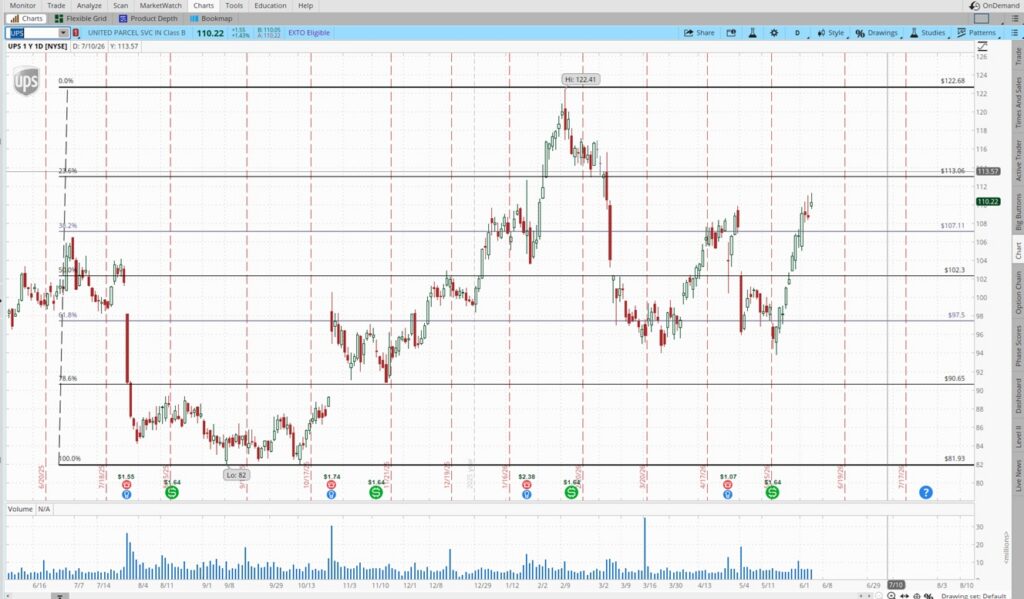Open the OnDemand backtesting mode

pyautogui.click(x=994, y=5)
